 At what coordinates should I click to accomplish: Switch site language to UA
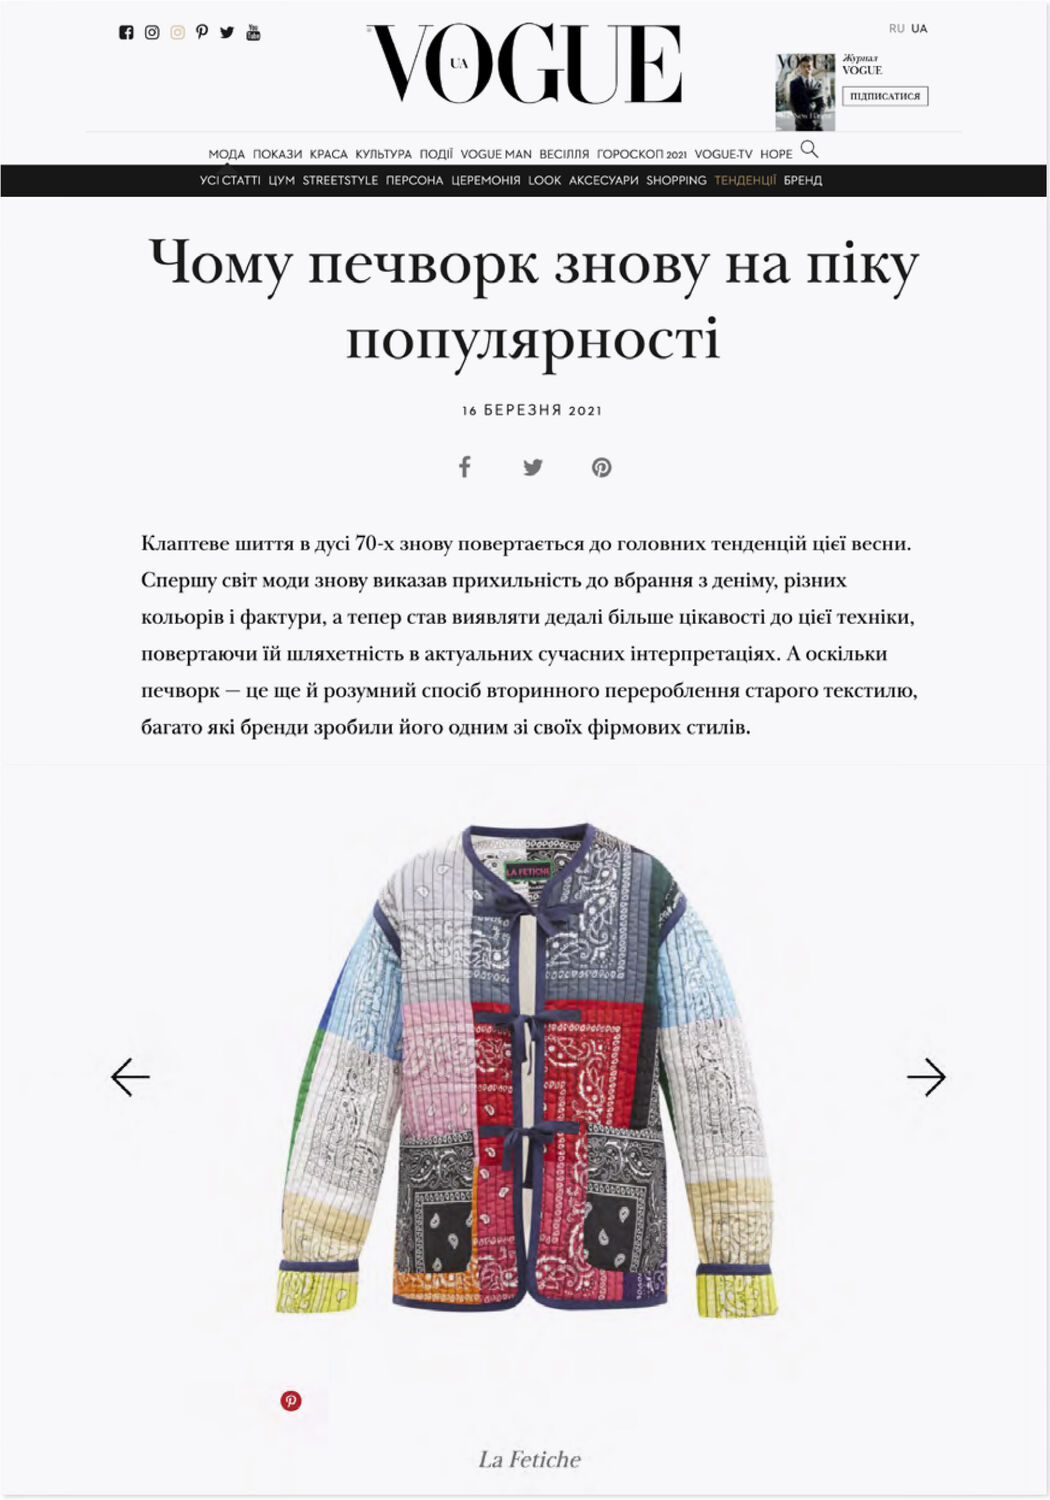pyautogui.click(x=919, y=29)
